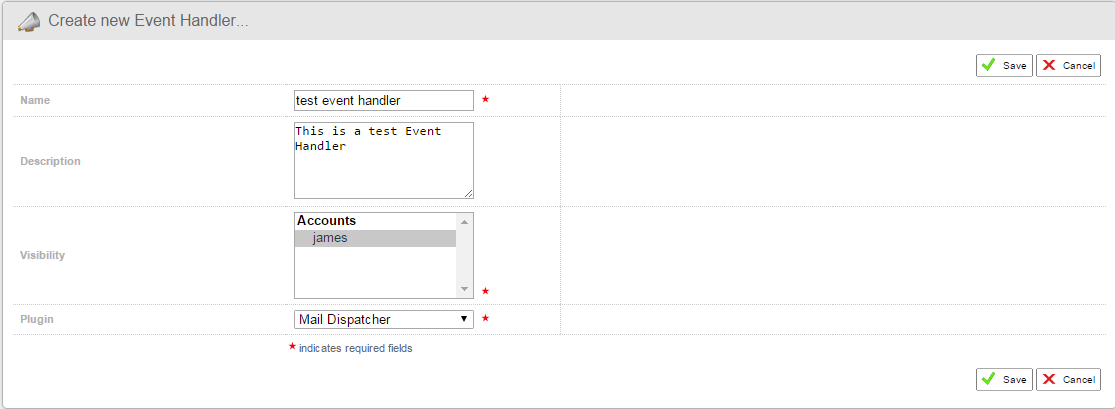Click the red asterisk beside Plugin dropdown
Image resolution: width=1115 pixels, height=409 pixels.
click(486, 319)
